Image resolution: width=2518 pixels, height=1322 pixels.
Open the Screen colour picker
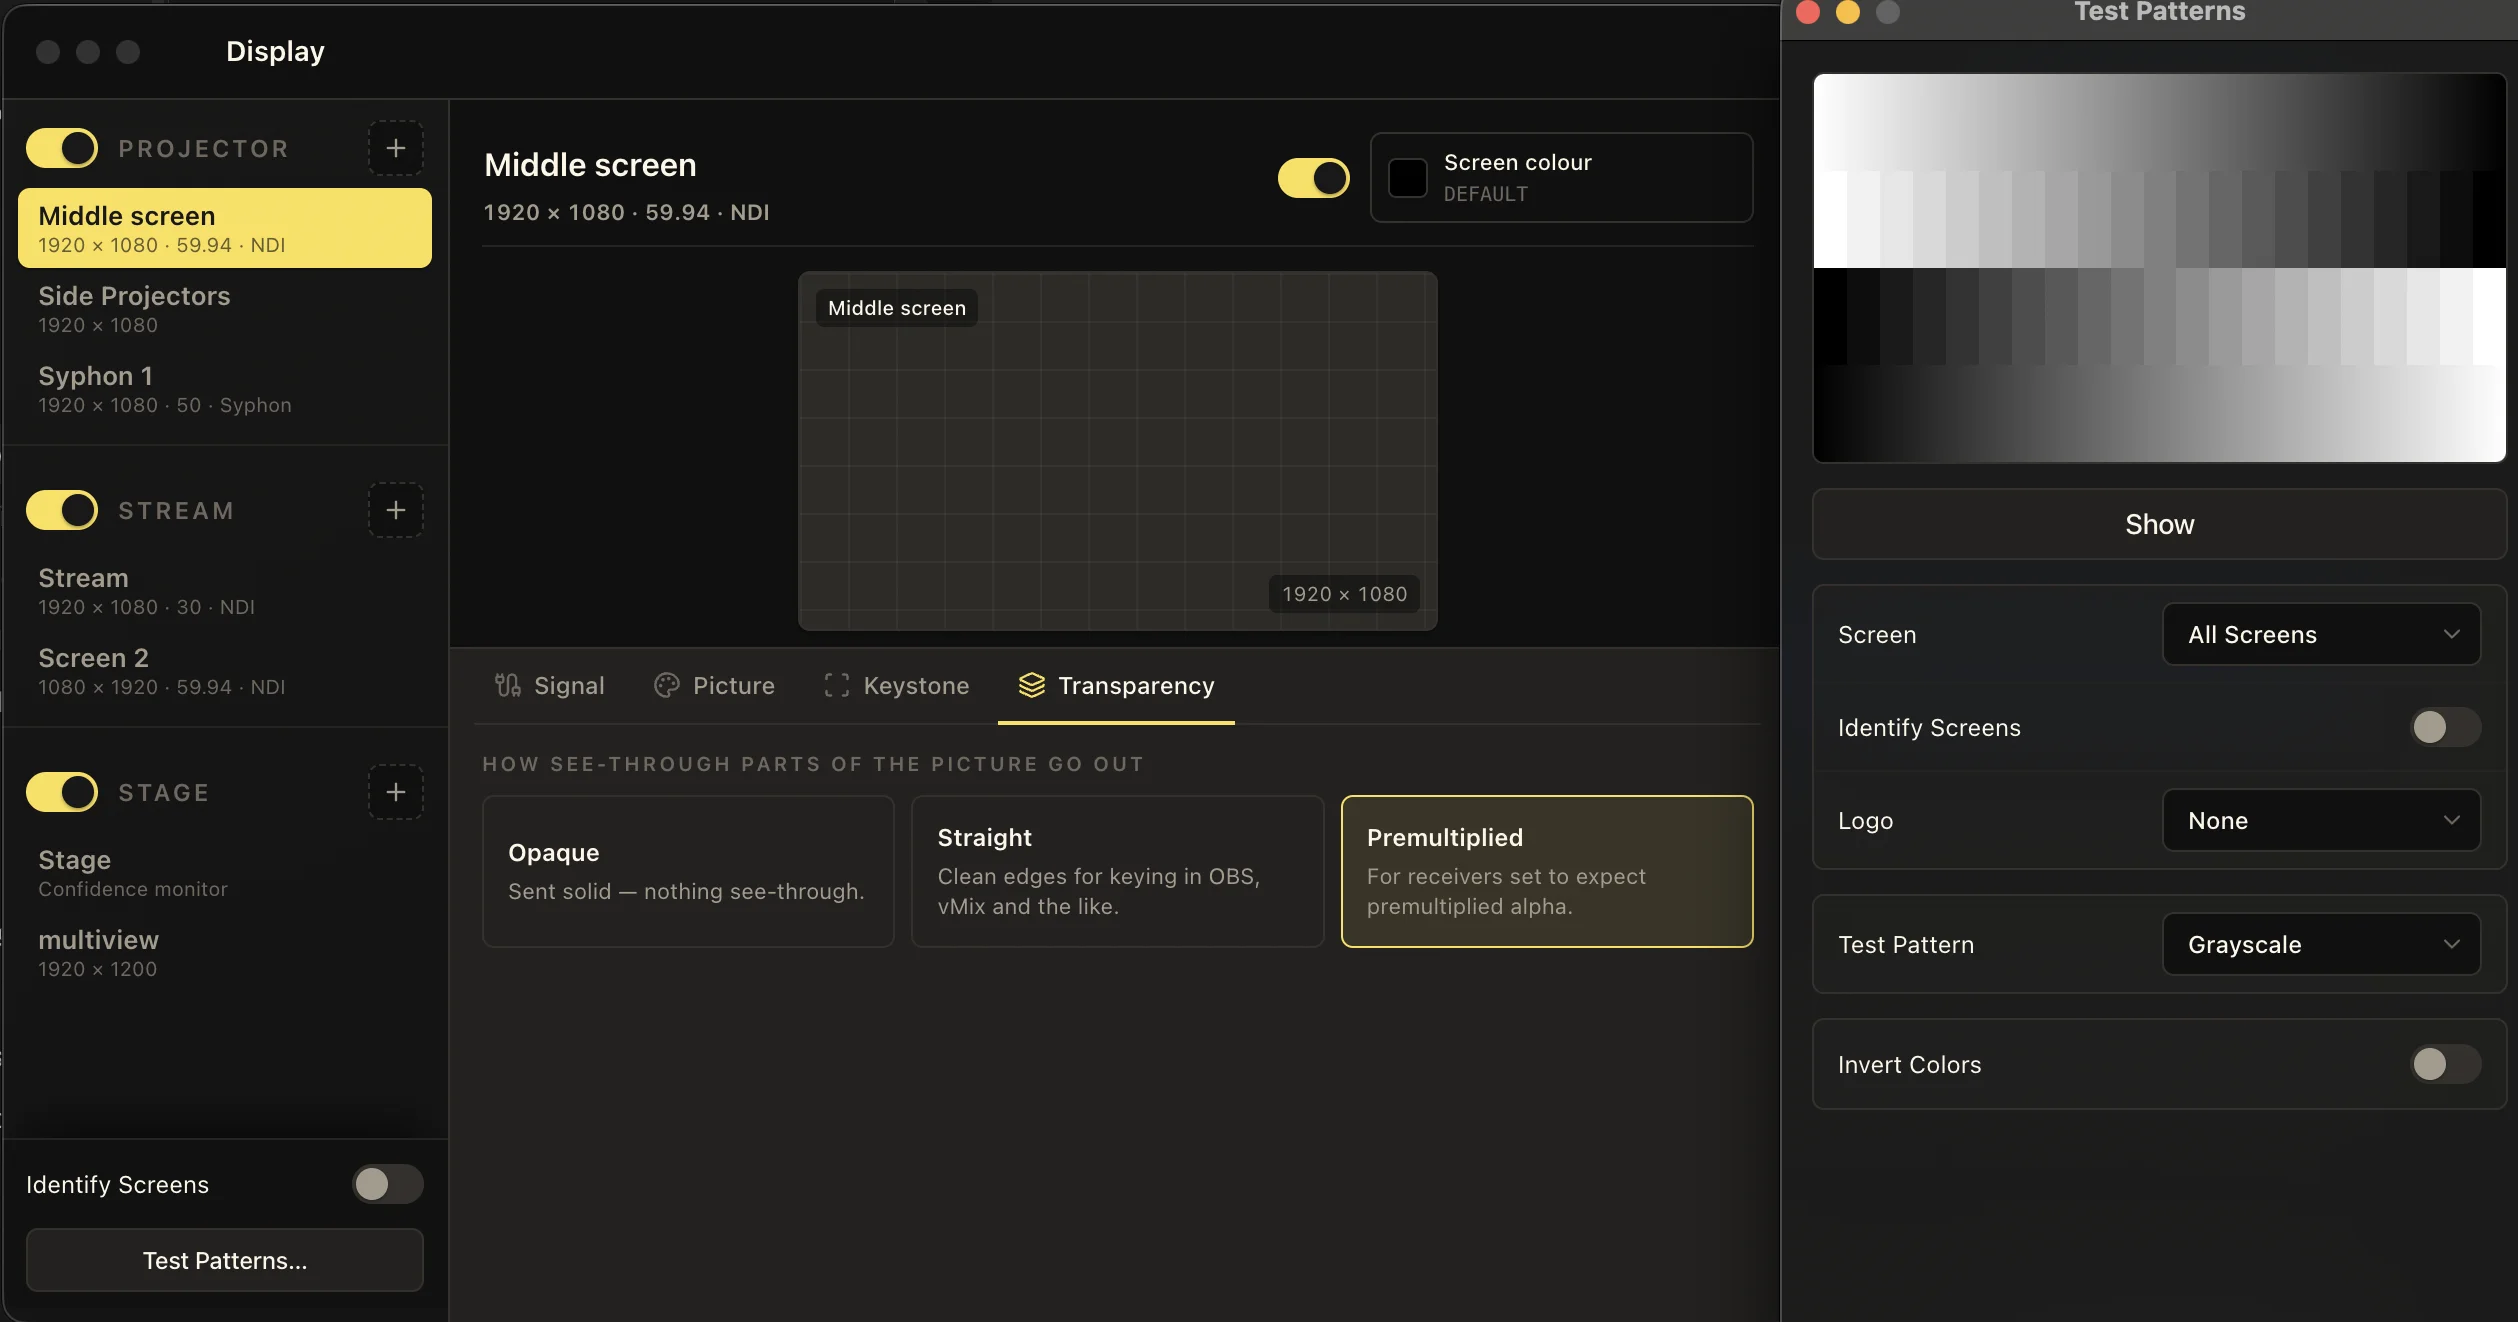(1562, 178)
